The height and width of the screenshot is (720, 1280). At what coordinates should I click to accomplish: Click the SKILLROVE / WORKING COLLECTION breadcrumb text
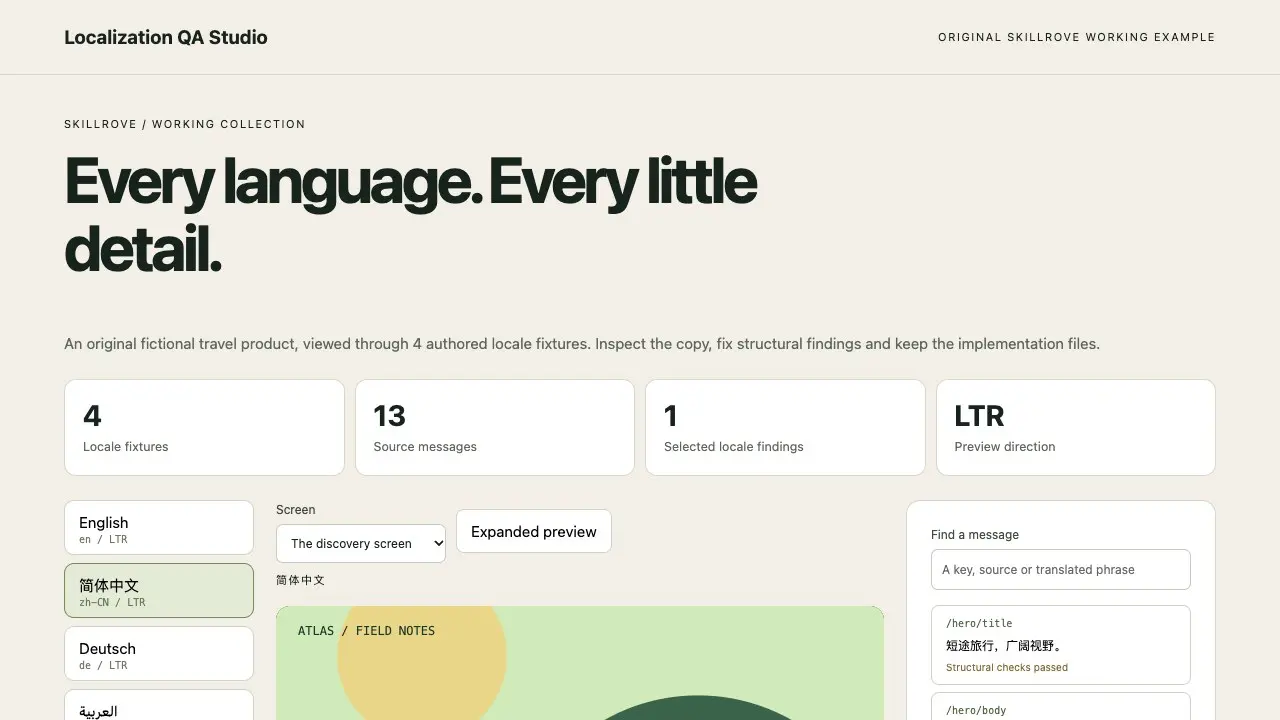[185, 124]
